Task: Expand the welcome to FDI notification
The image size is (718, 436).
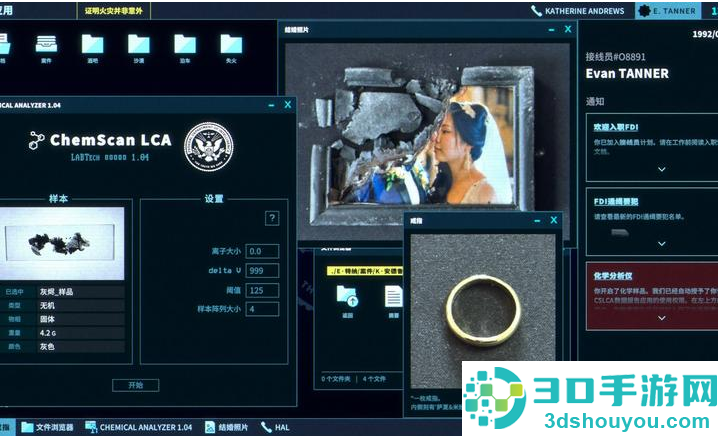Action: point(661,169)
